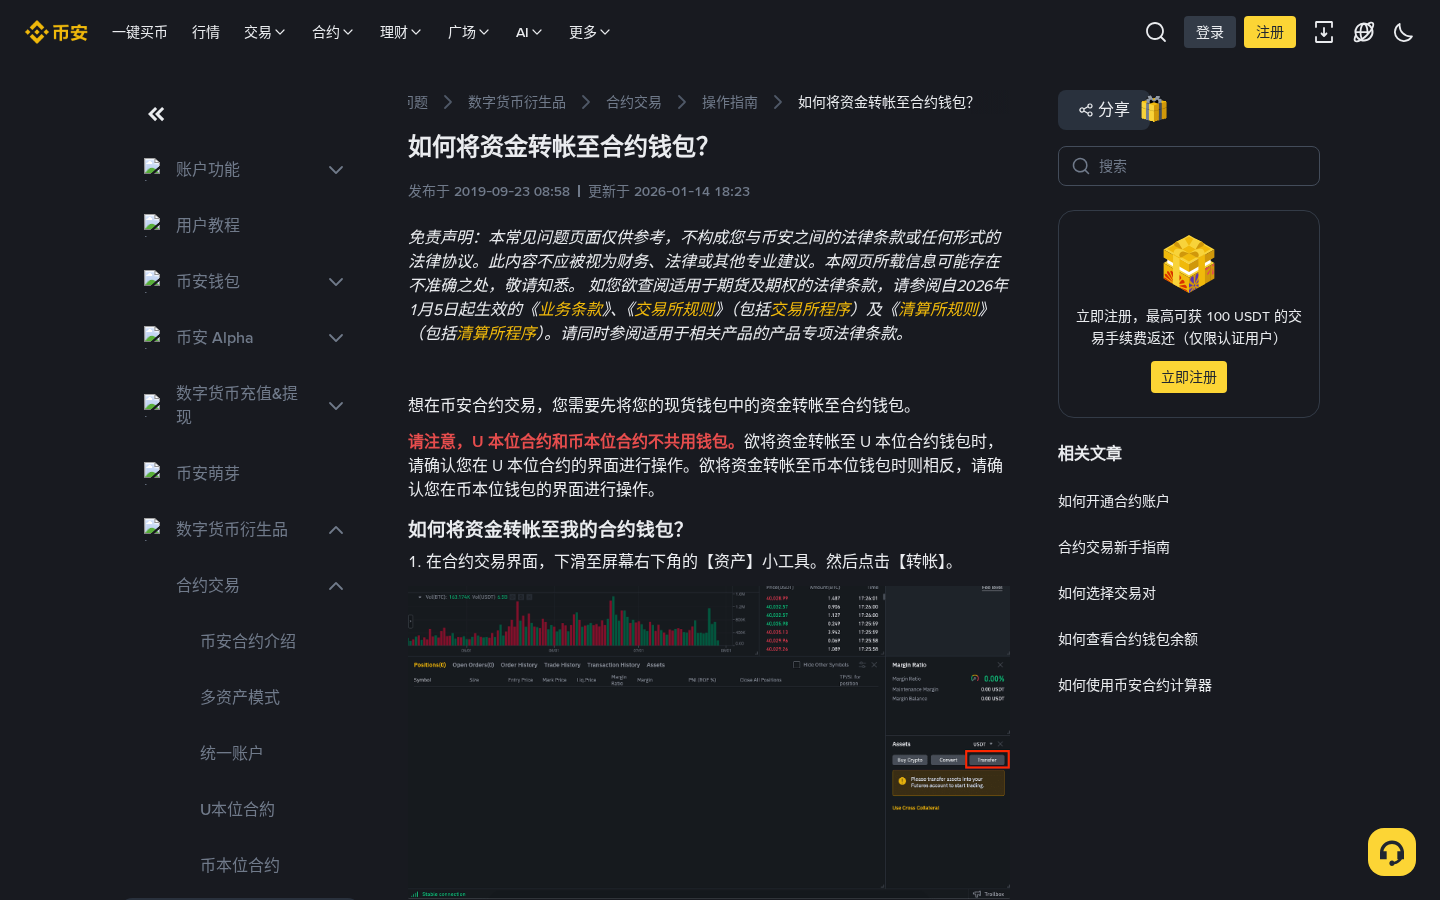The width and height of the screenshot is (1440, 900).
Task: Open the Binance logo home link
Action: click(x=57, y=32)
